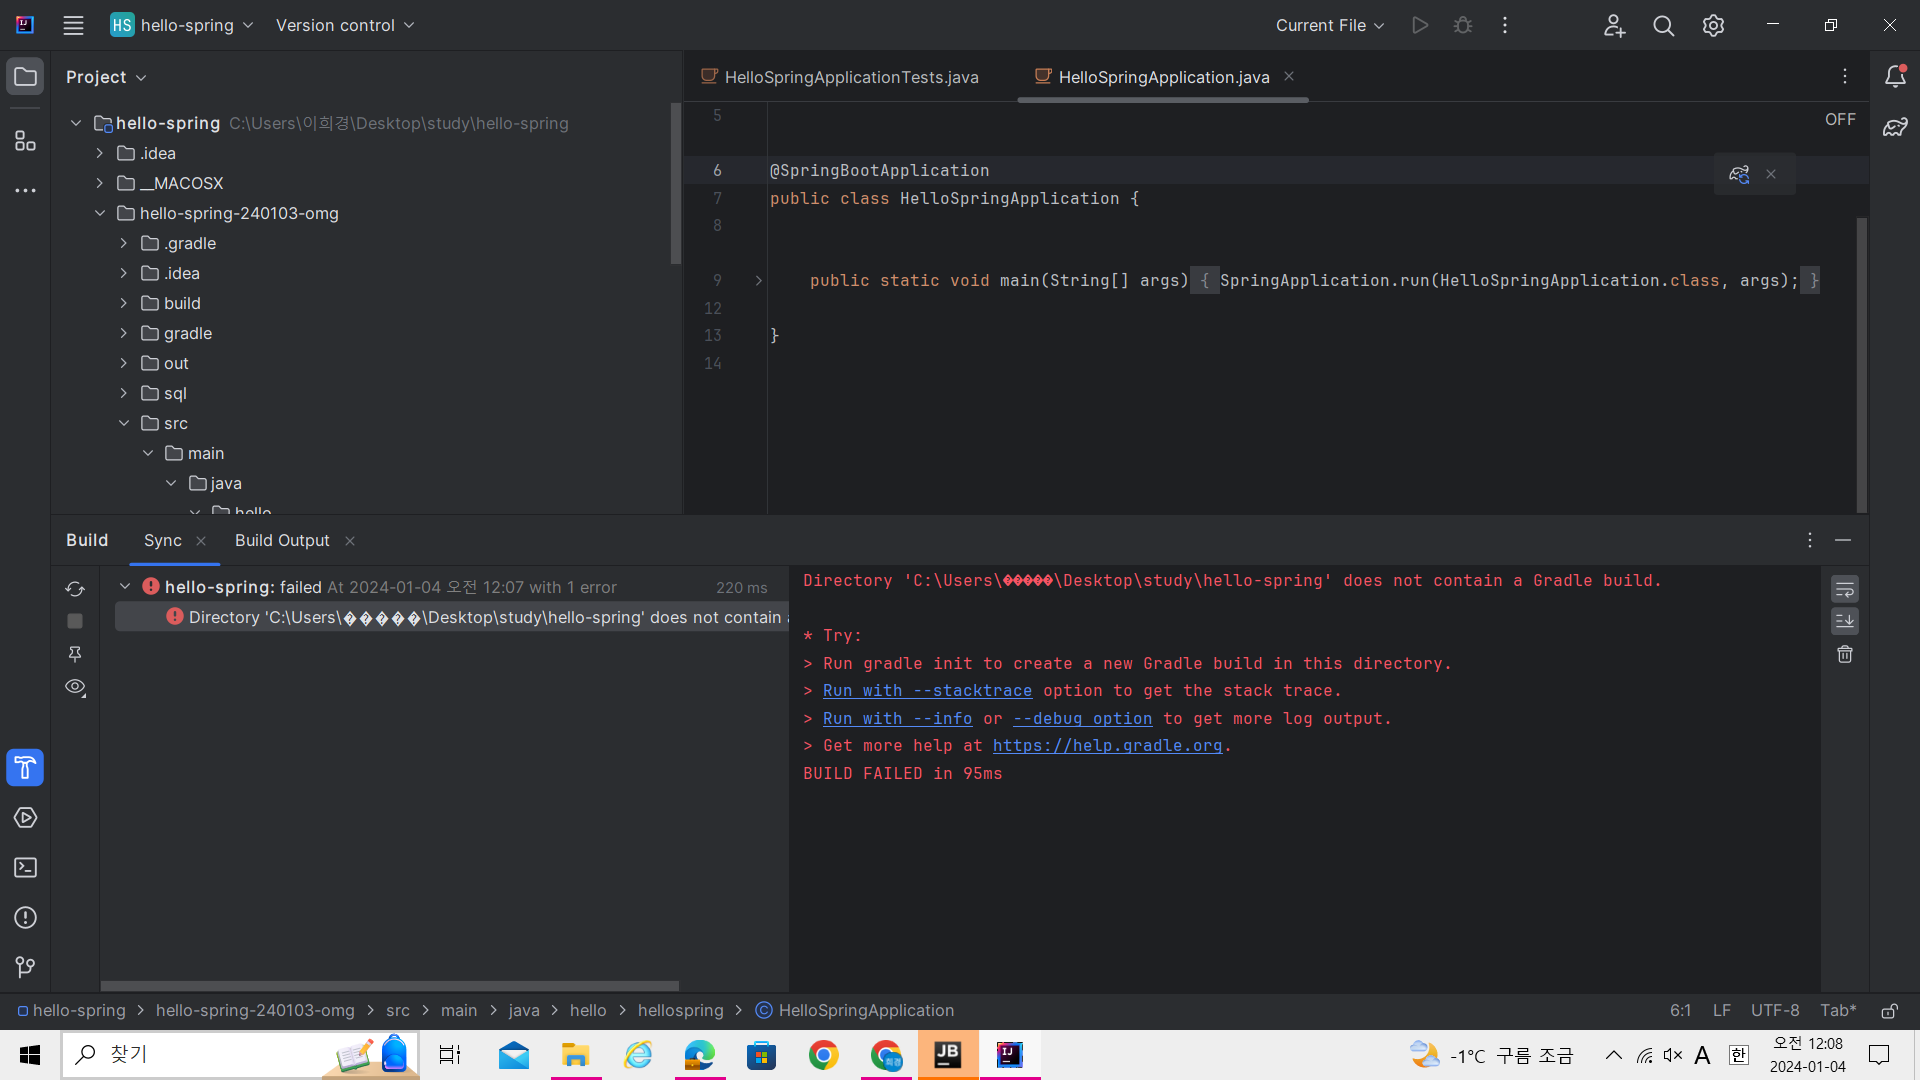Expand the __MACOSX folder
This screenshot has width=1920, height=1080.
point(100,183)
